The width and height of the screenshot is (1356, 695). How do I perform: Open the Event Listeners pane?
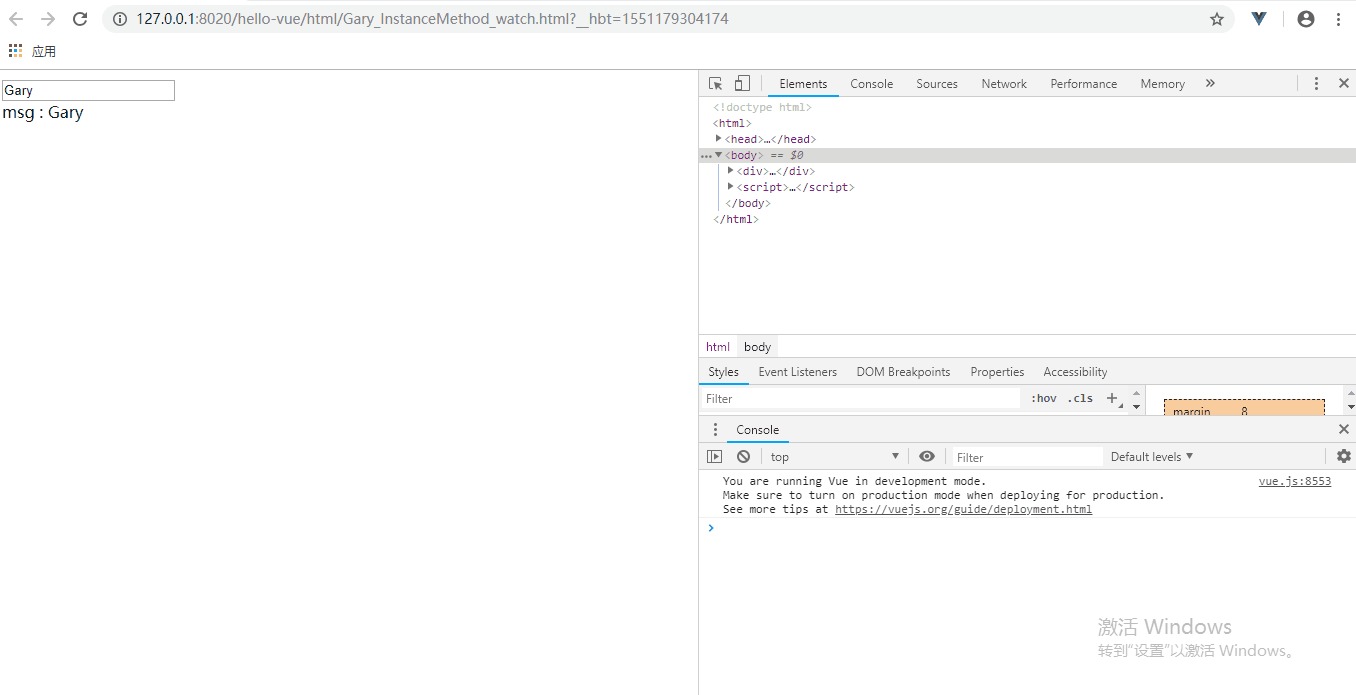(797, 372)
